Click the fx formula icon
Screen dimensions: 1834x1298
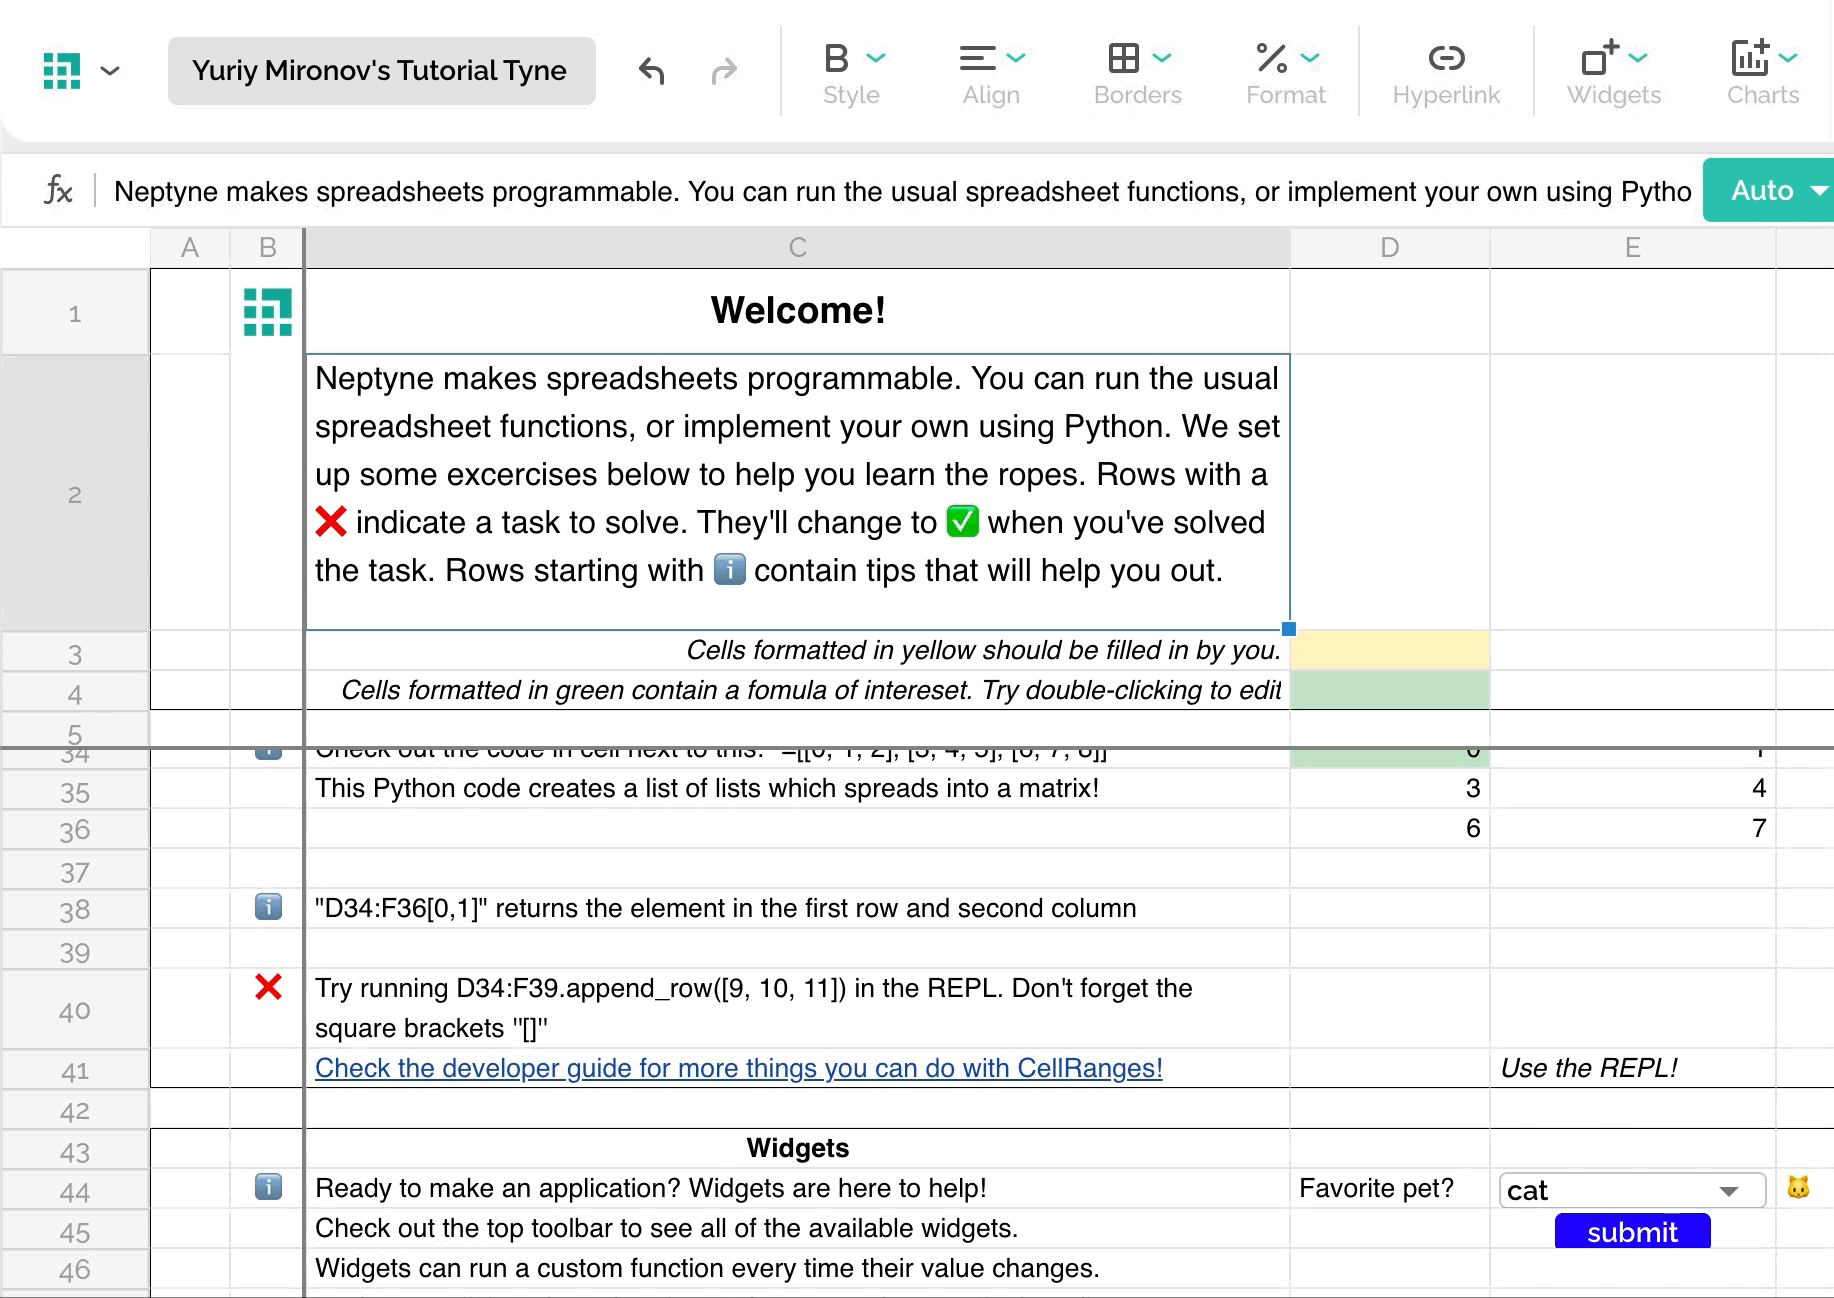(58, 190)
